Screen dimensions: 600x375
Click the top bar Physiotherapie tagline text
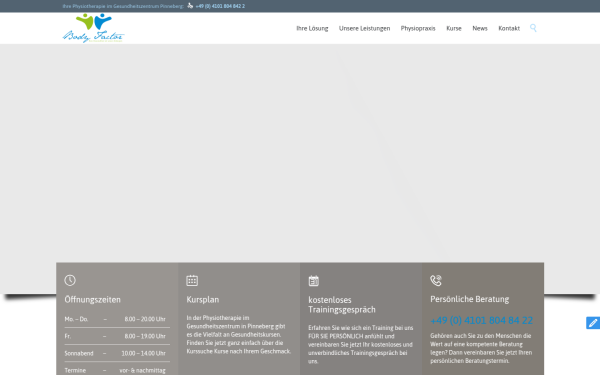(x=123, y=6)
